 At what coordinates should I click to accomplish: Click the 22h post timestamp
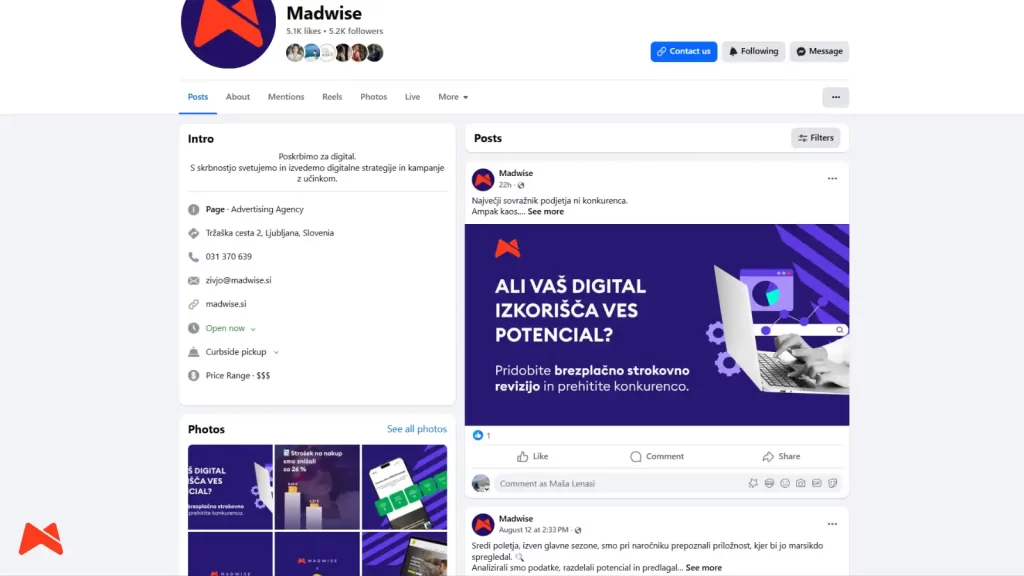[x=505, y=185]
